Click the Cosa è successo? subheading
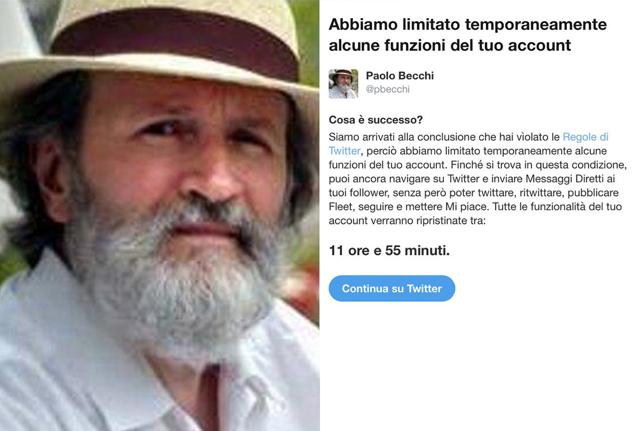 376,120
